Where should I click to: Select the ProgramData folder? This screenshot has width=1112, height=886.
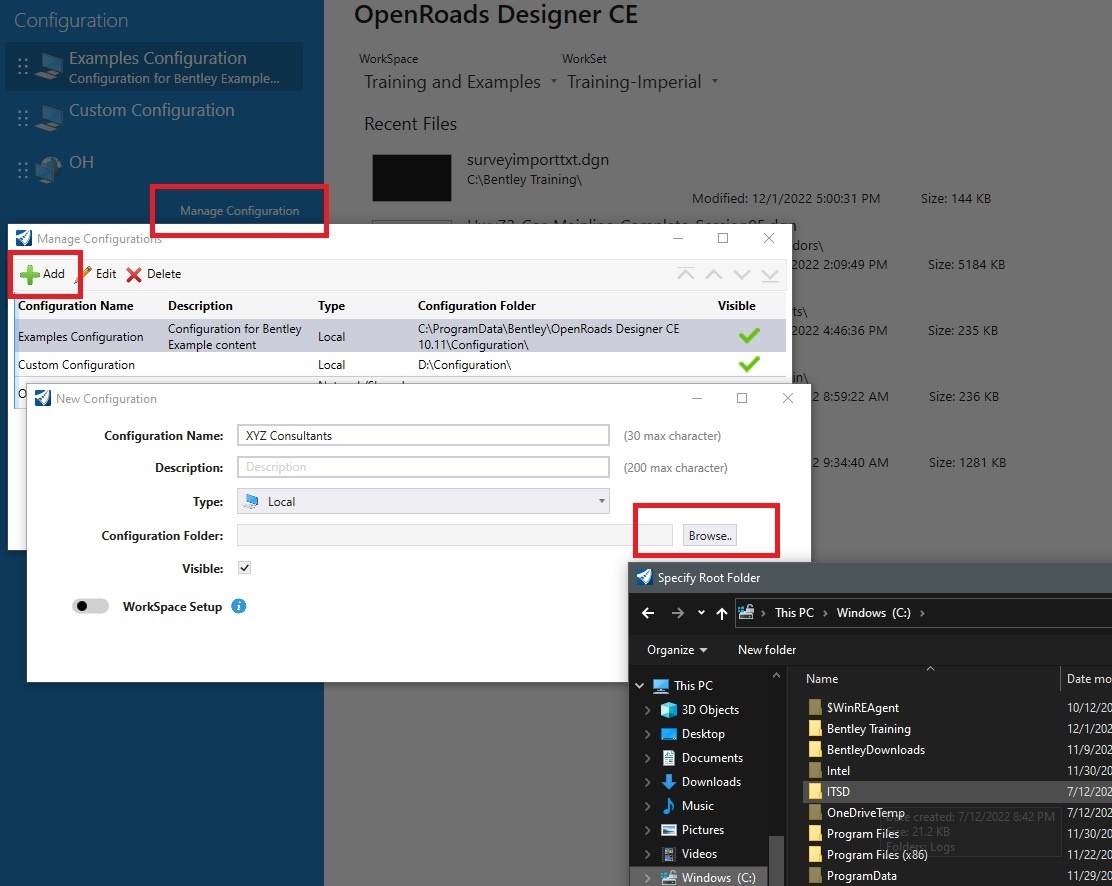coord(862,876)
